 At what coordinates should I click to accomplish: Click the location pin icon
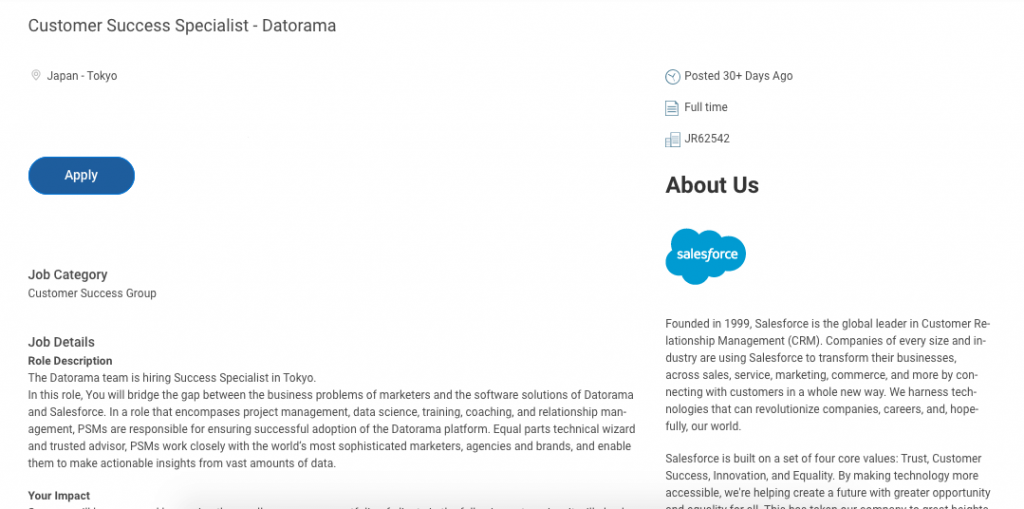click(x=36, y=75)
